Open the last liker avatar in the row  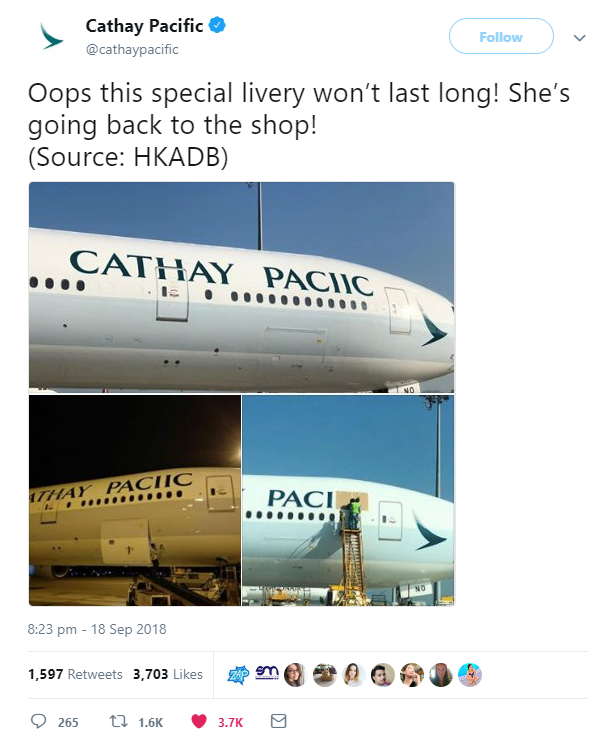(x=470, y=675)
